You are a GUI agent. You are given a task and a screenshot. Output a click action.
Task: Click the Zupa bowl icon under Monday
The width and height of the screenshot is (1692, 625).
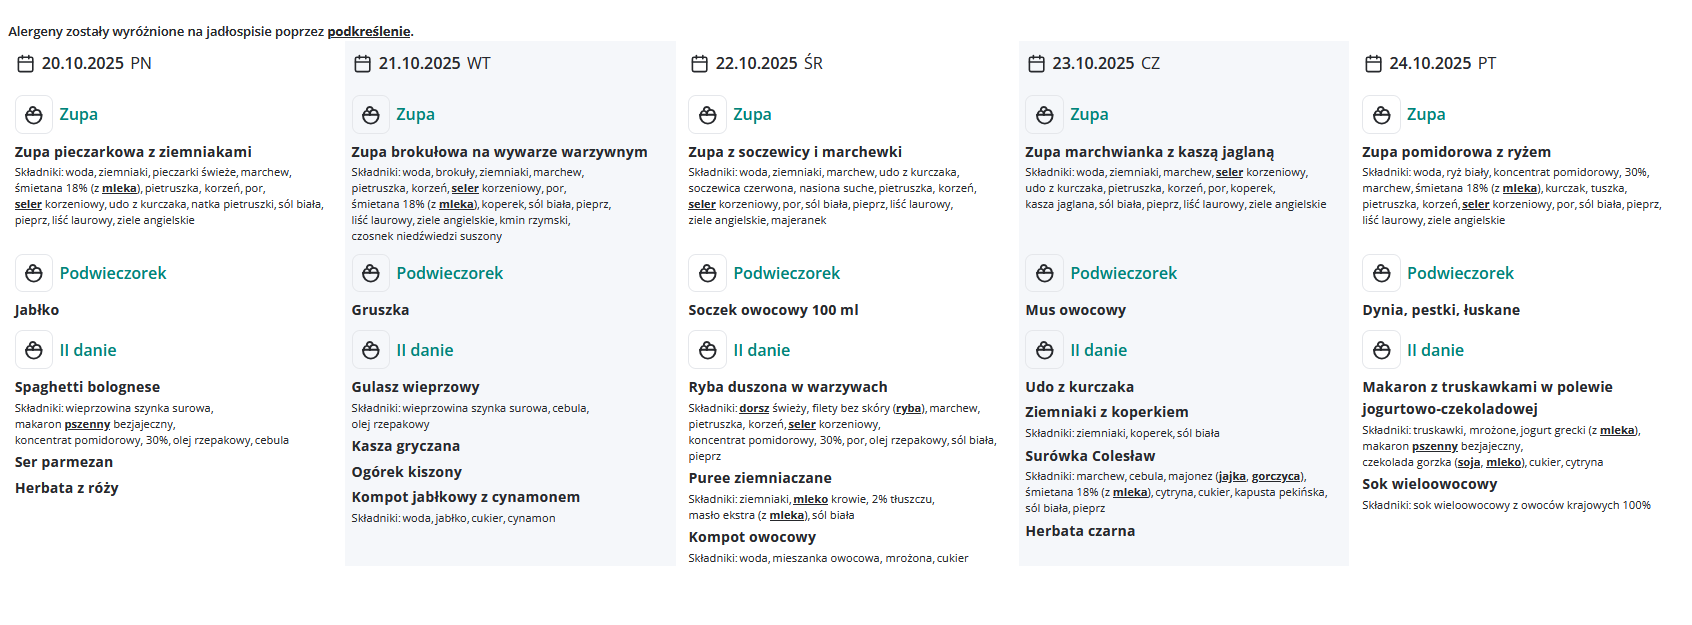(x=34, y=115)
